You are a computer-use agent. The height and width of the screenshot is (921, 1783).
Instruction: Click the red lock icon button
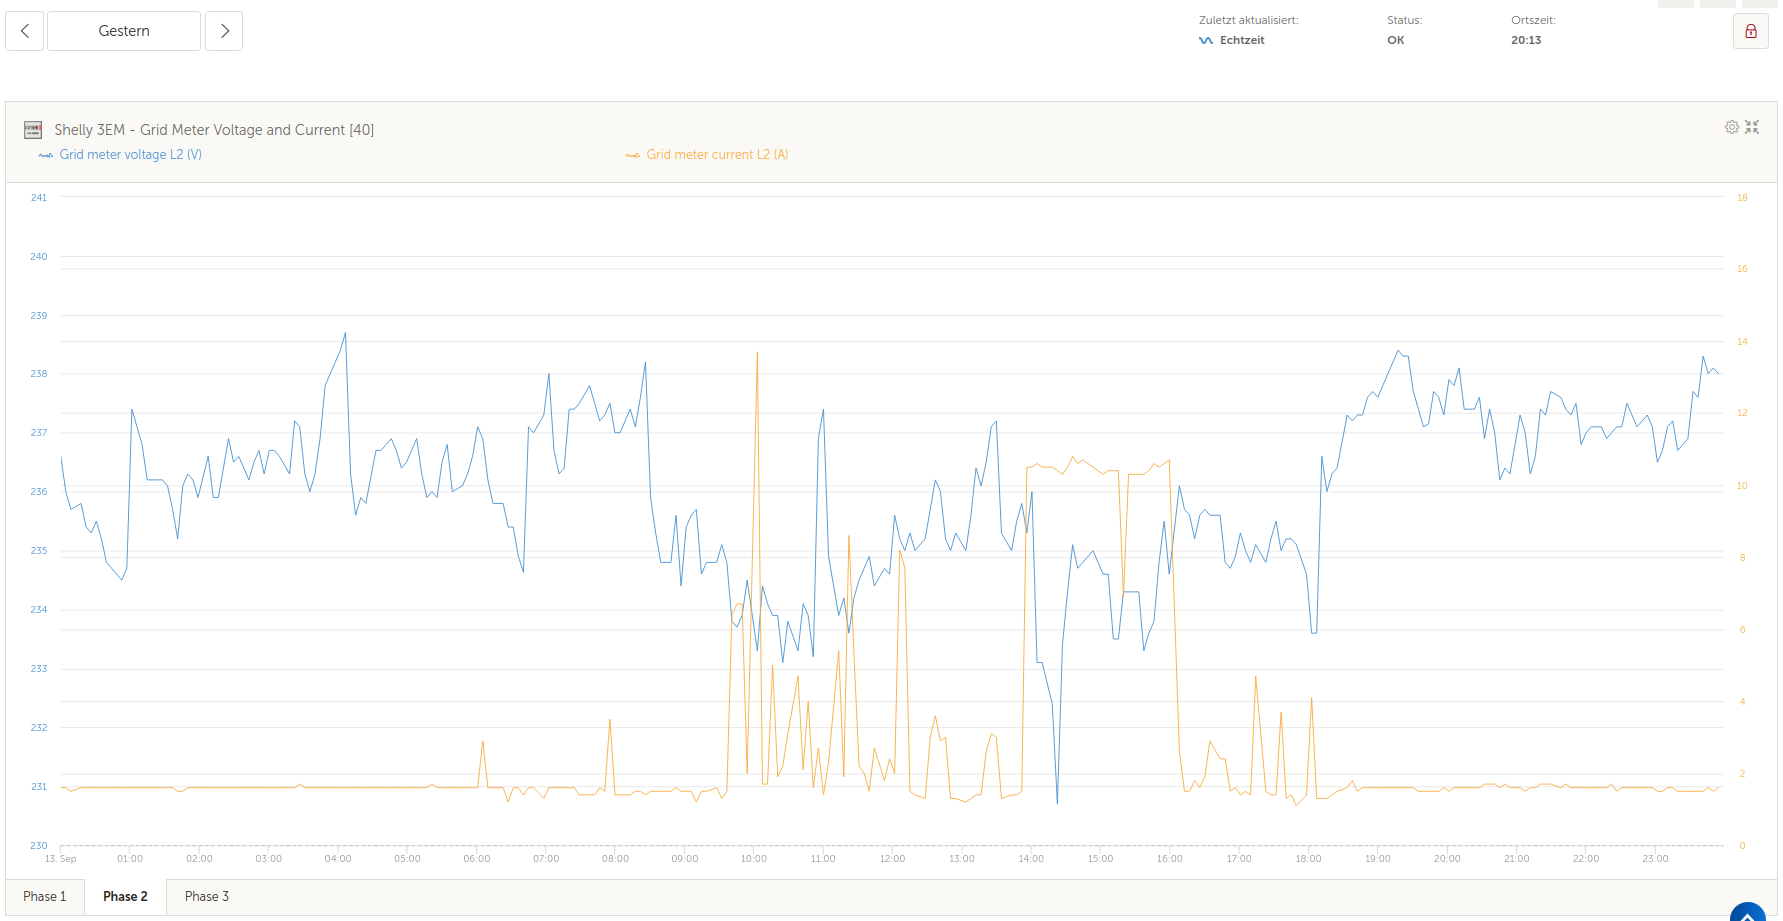click(x=1751, y=31)
